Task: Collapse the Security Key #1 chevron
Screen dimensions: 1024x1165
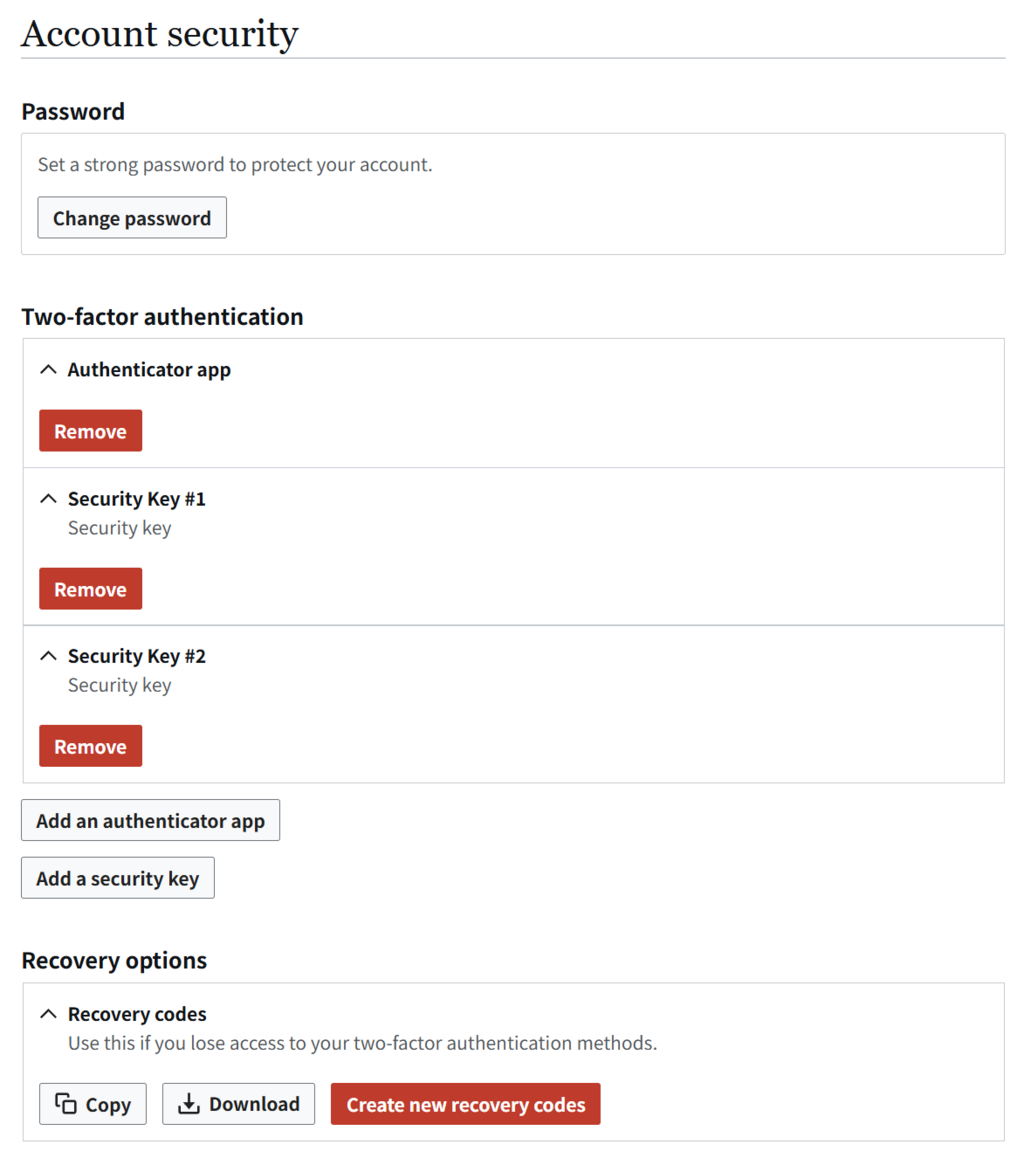Action: (x=48, y=499)
